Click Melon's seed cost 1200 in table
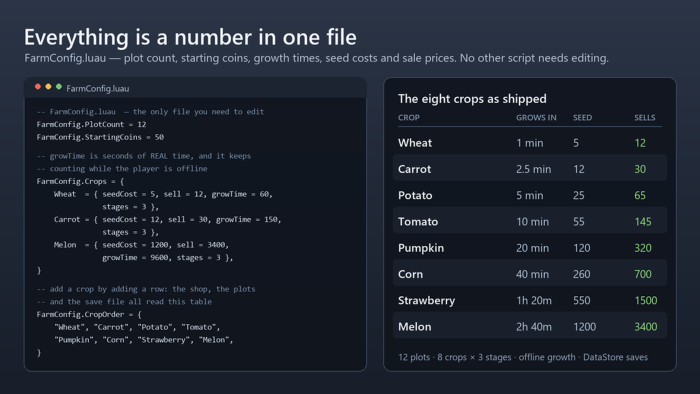This screenshot has width=700, height=394. pyautogui.click(x=584, y=327)
